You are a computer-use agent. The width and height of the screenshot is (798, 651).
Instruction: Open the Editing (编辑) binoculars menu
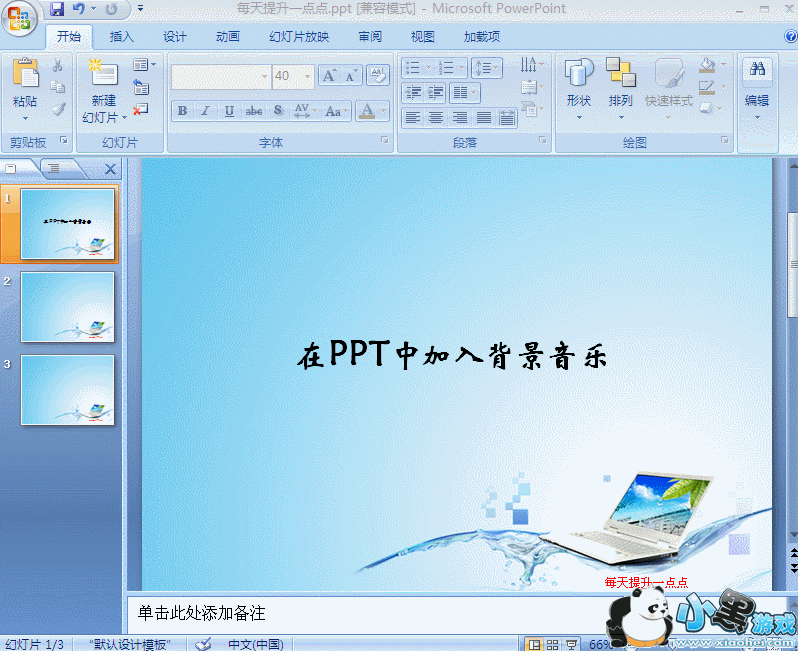pyautogui.click(x=757, y=88)
